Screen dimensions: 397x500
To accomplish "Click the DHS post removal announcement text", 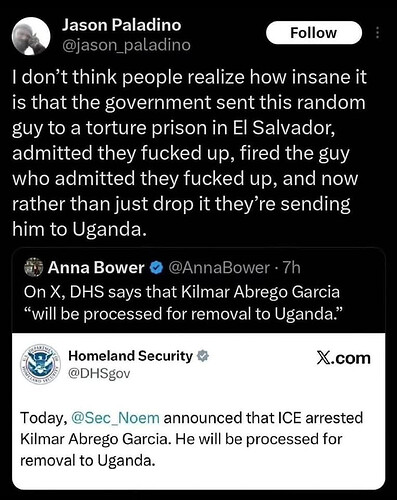I will [191, 439].
